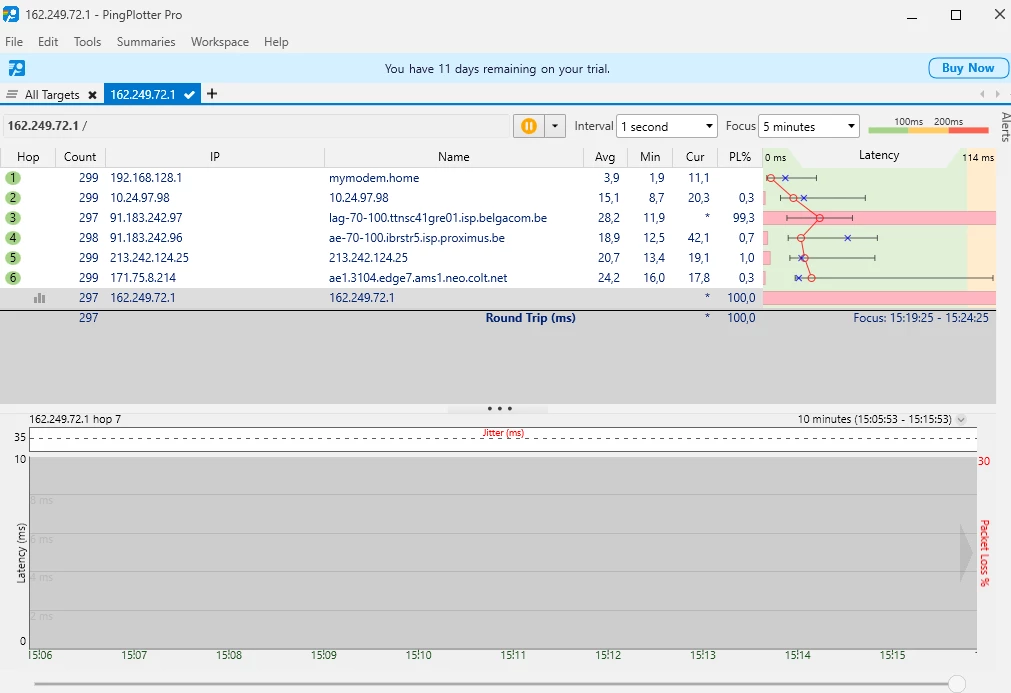Add a new target tab with the plus icon
This screenshot has height=693, width=1011.
(x=212, y=94)
